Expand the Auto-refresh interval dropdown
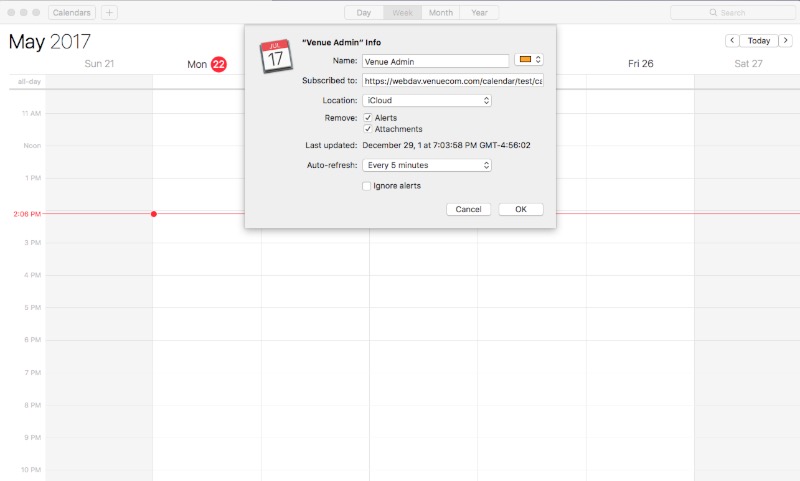Screen dimensions: 800x481 [x=427, y=165]
